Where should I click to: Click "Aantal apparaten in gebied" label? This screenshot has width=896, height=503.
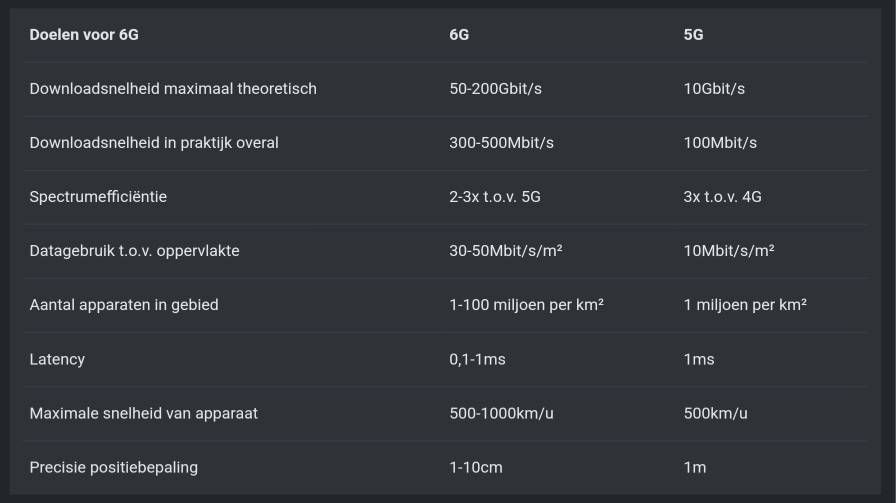click(x=124, y=305)
